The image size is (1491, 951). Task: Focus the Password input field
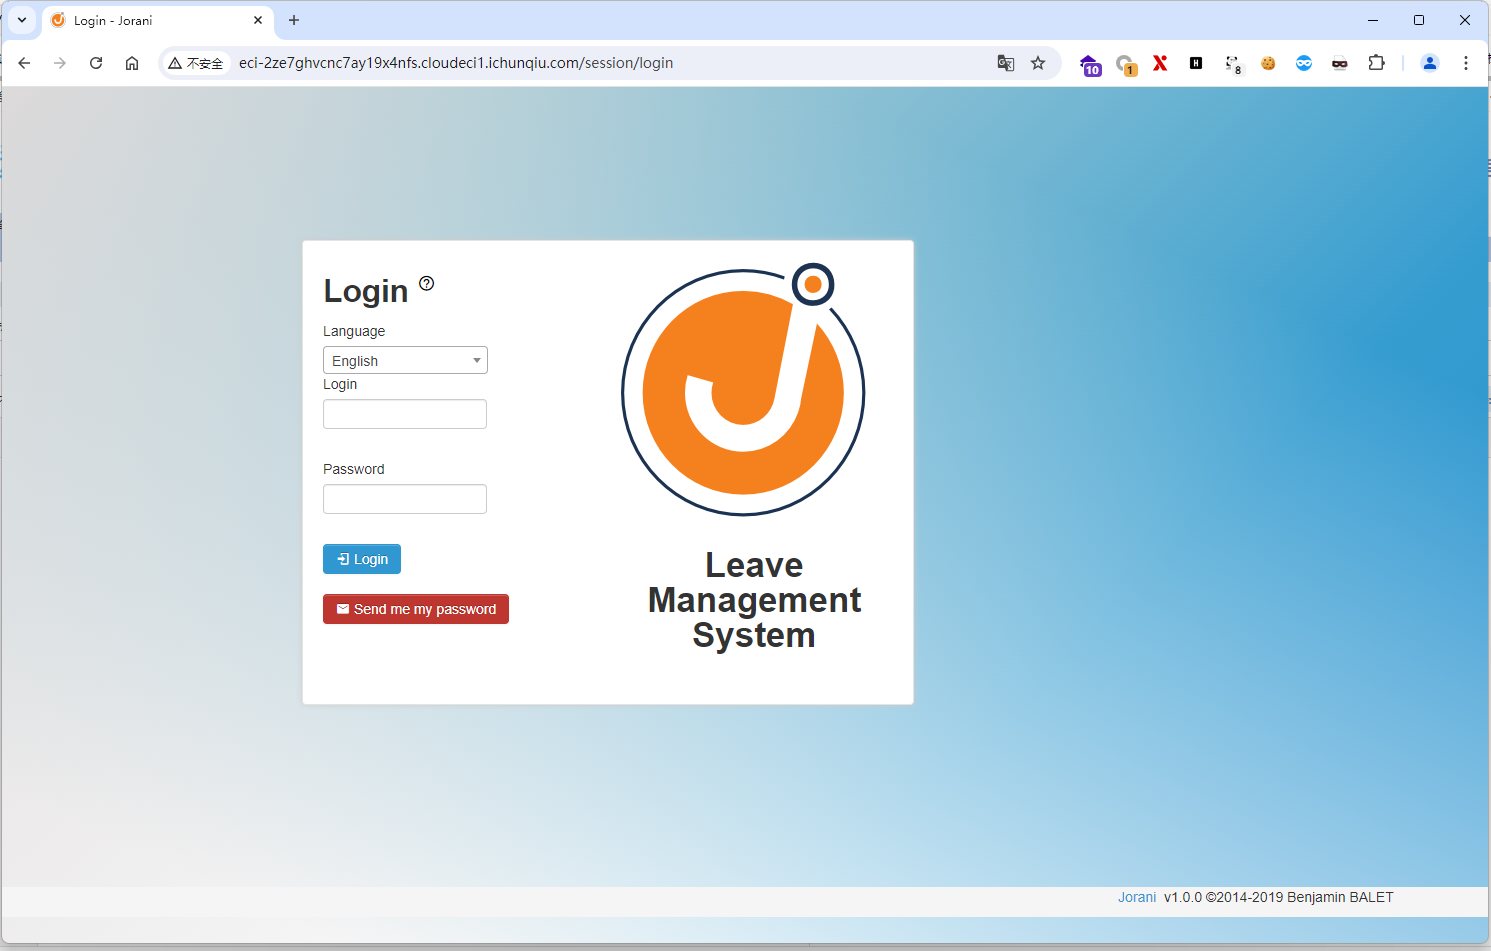[405, 499]
